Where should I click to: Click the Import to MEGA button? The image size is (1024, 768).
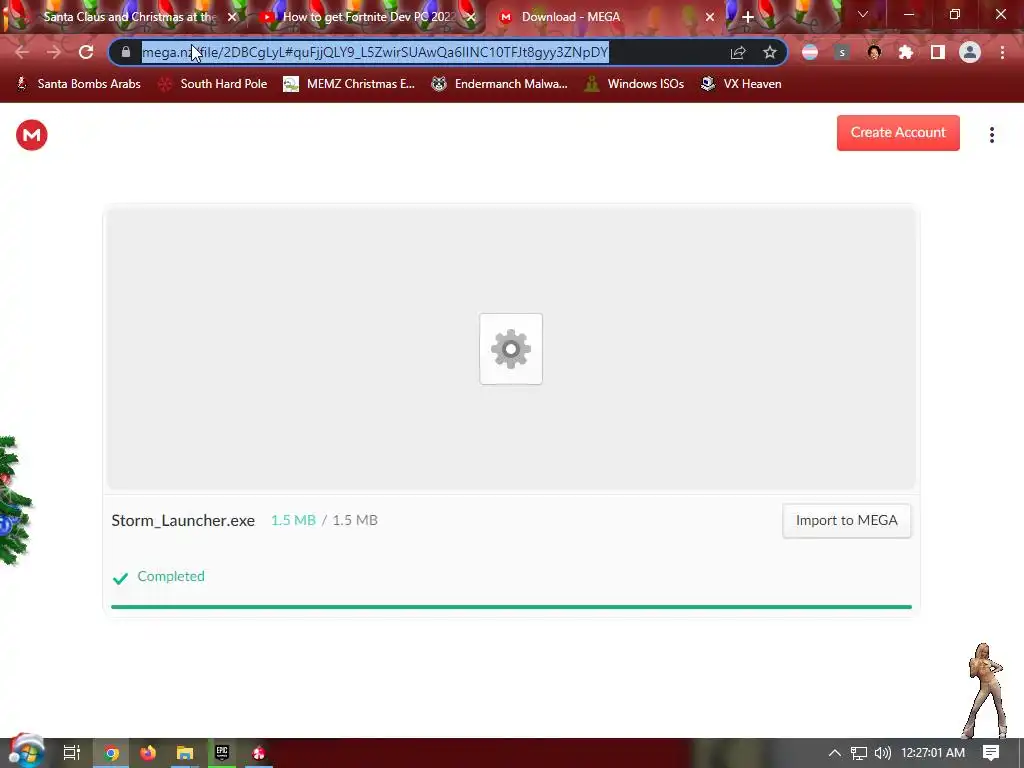846,520
